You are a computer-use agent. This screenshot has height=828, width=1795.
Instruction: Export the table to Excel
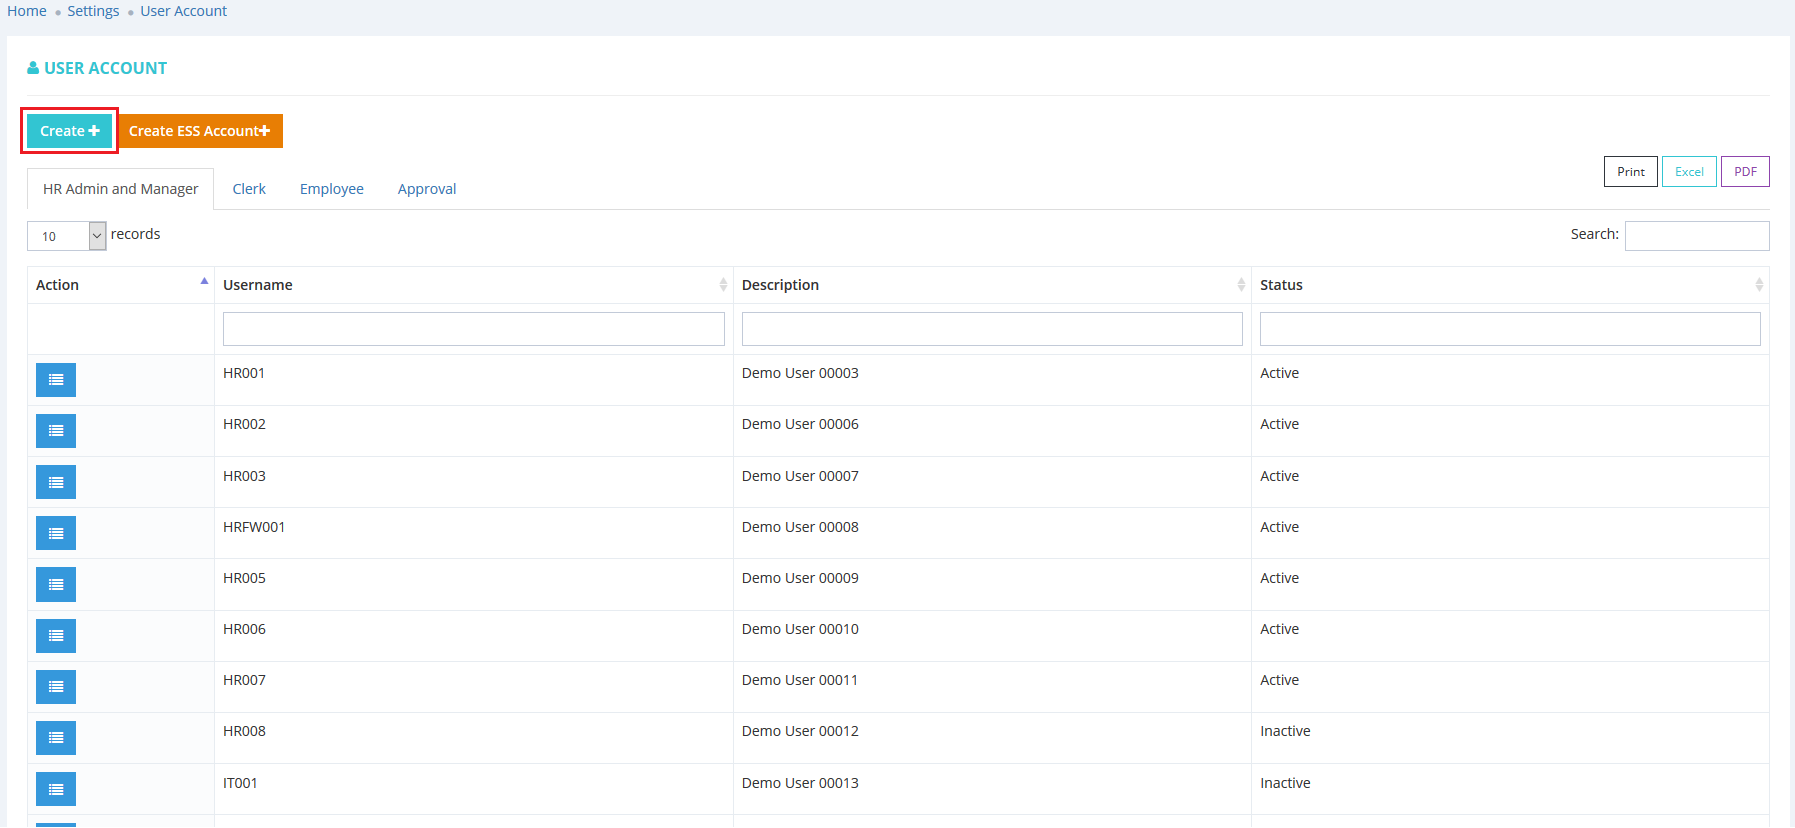[x=1689, y=172]
